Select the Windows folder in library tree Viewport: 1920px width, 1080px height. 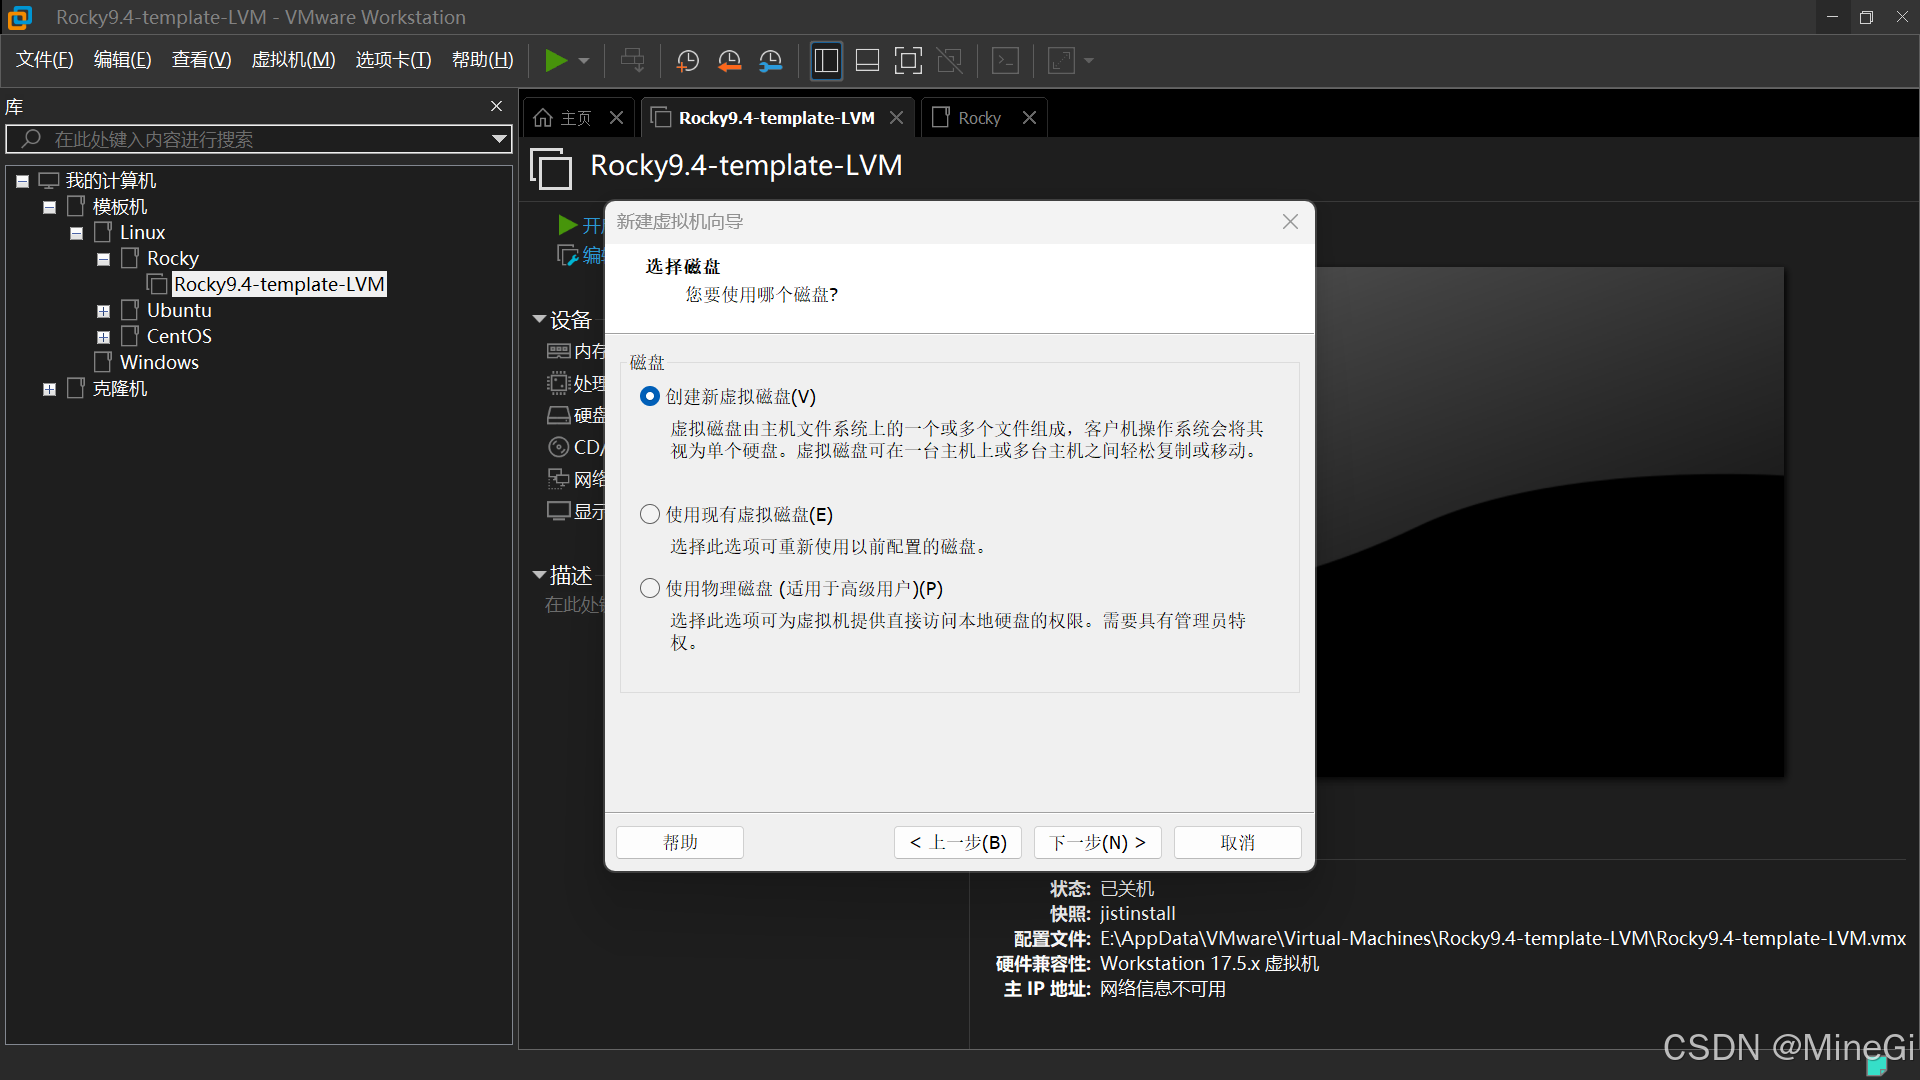coord(159,362)
